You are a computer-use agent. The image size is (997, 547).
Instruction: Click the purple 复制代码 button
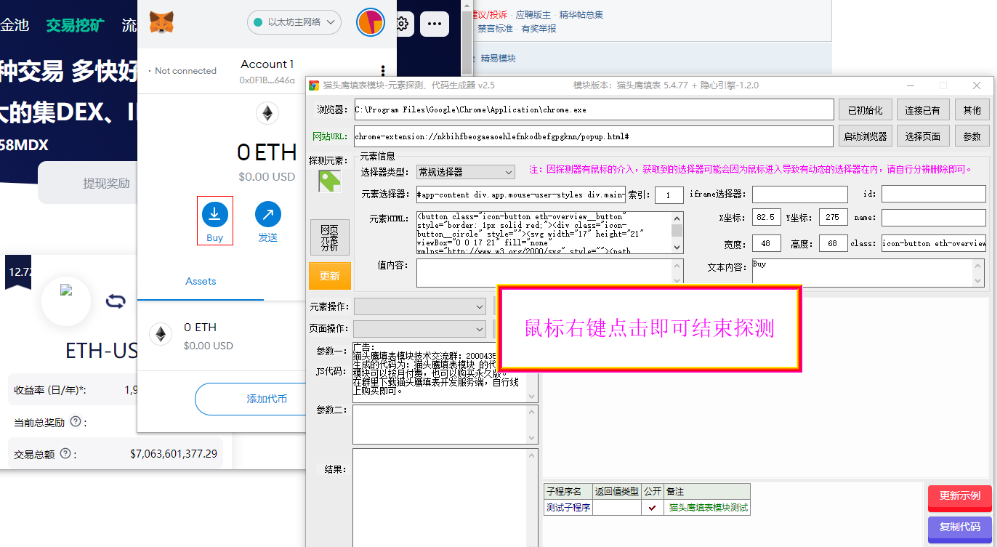click(959, 528)
